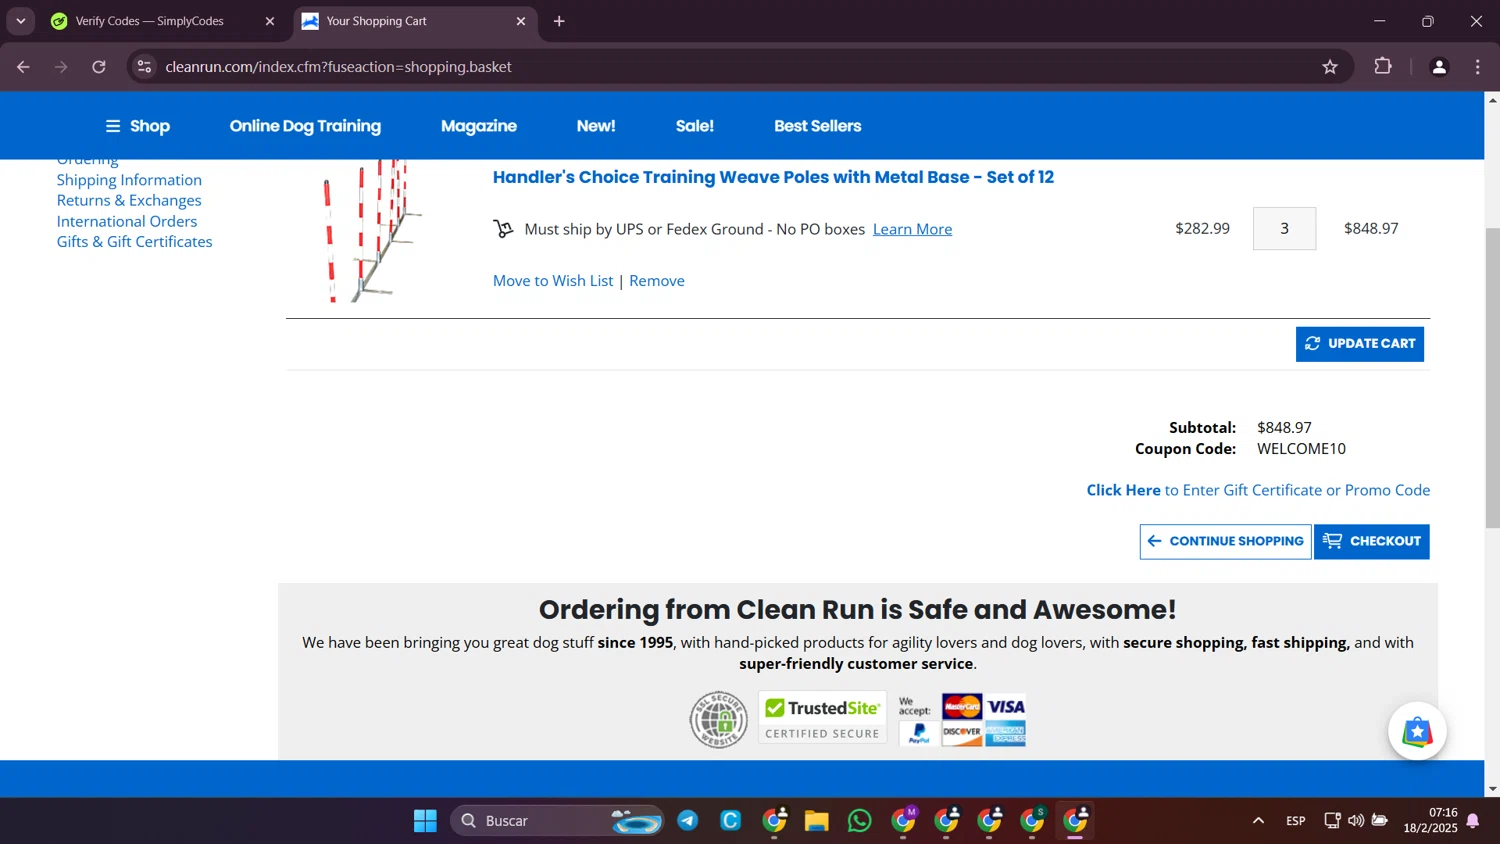1500x844 pixels.
Task: Click the VISA logo
Action: 1006,706
